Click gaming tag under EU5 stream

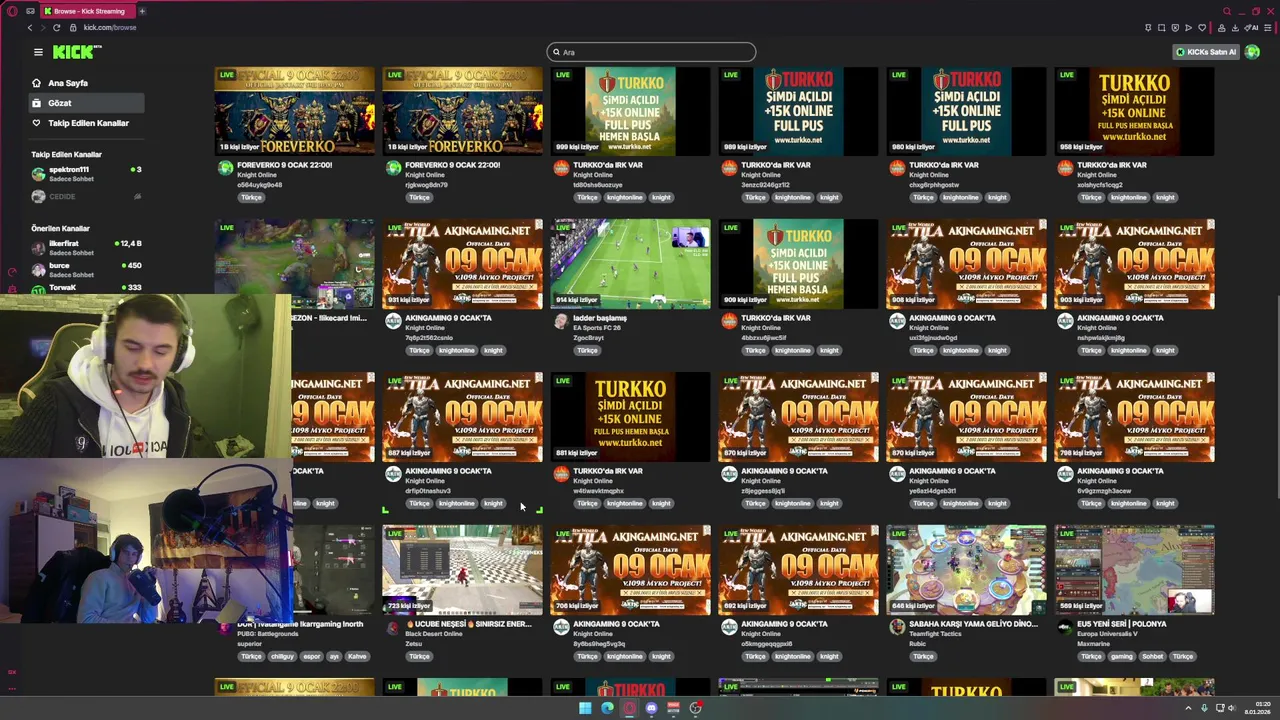(1121, 657)
